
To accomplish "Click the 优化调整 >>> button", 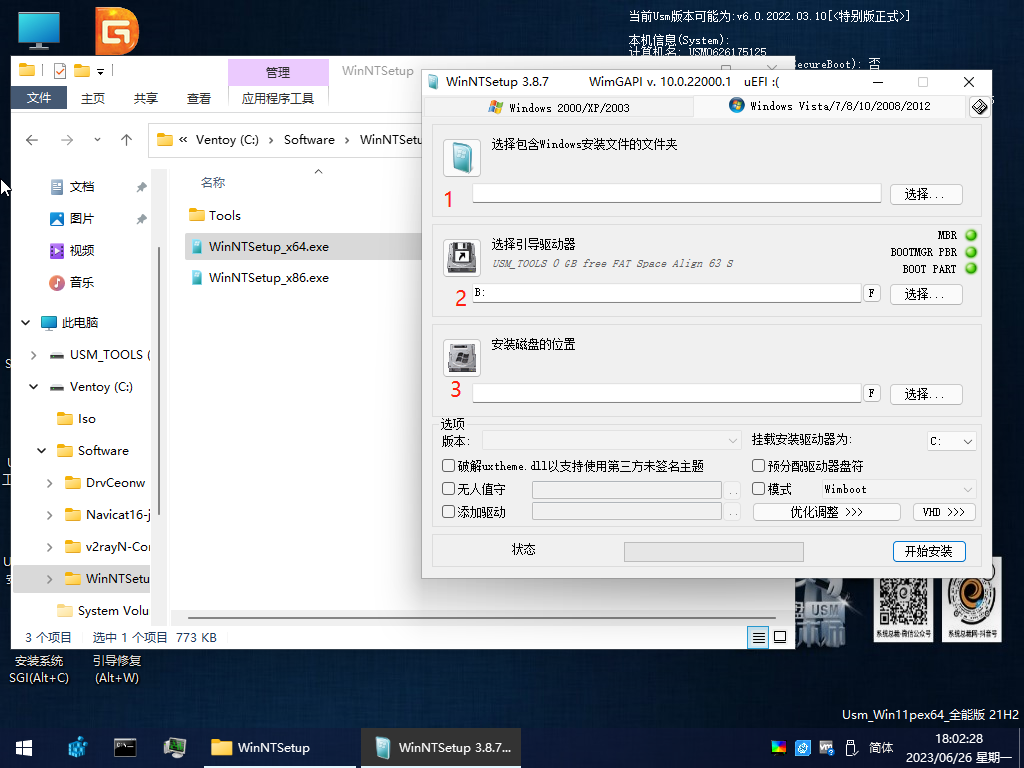I will coord(826,512).
